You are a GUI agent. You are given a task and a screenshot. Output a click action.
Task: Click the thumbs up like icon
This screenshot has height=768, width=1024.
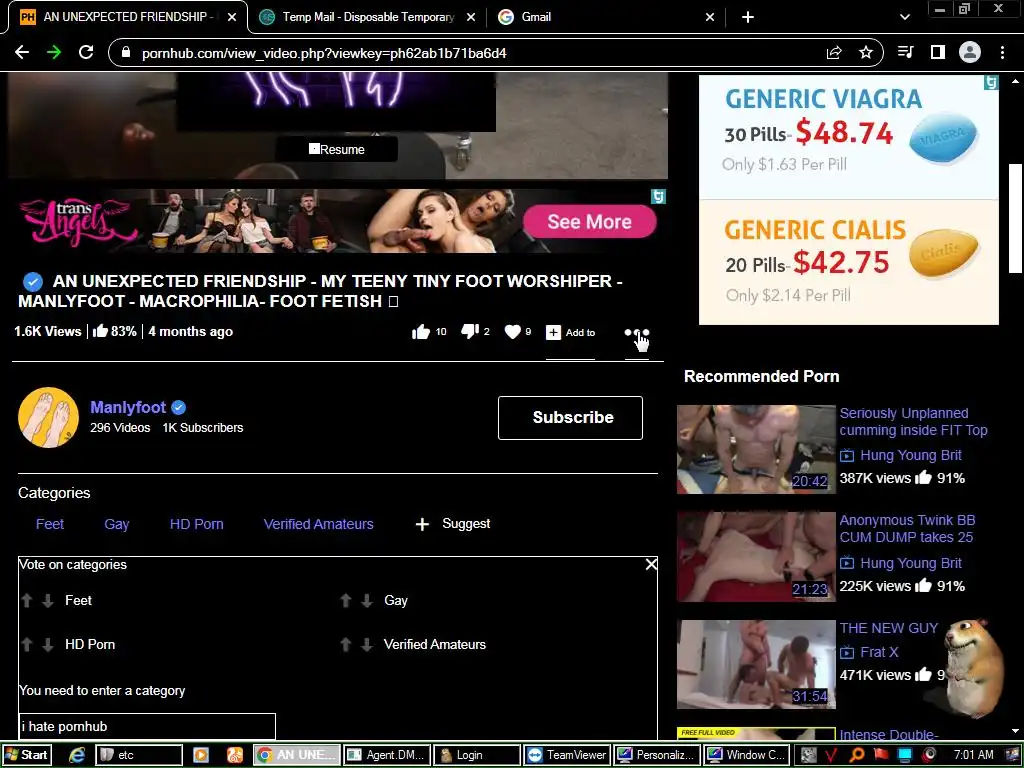pyautogui.click(x=421, y=332)
